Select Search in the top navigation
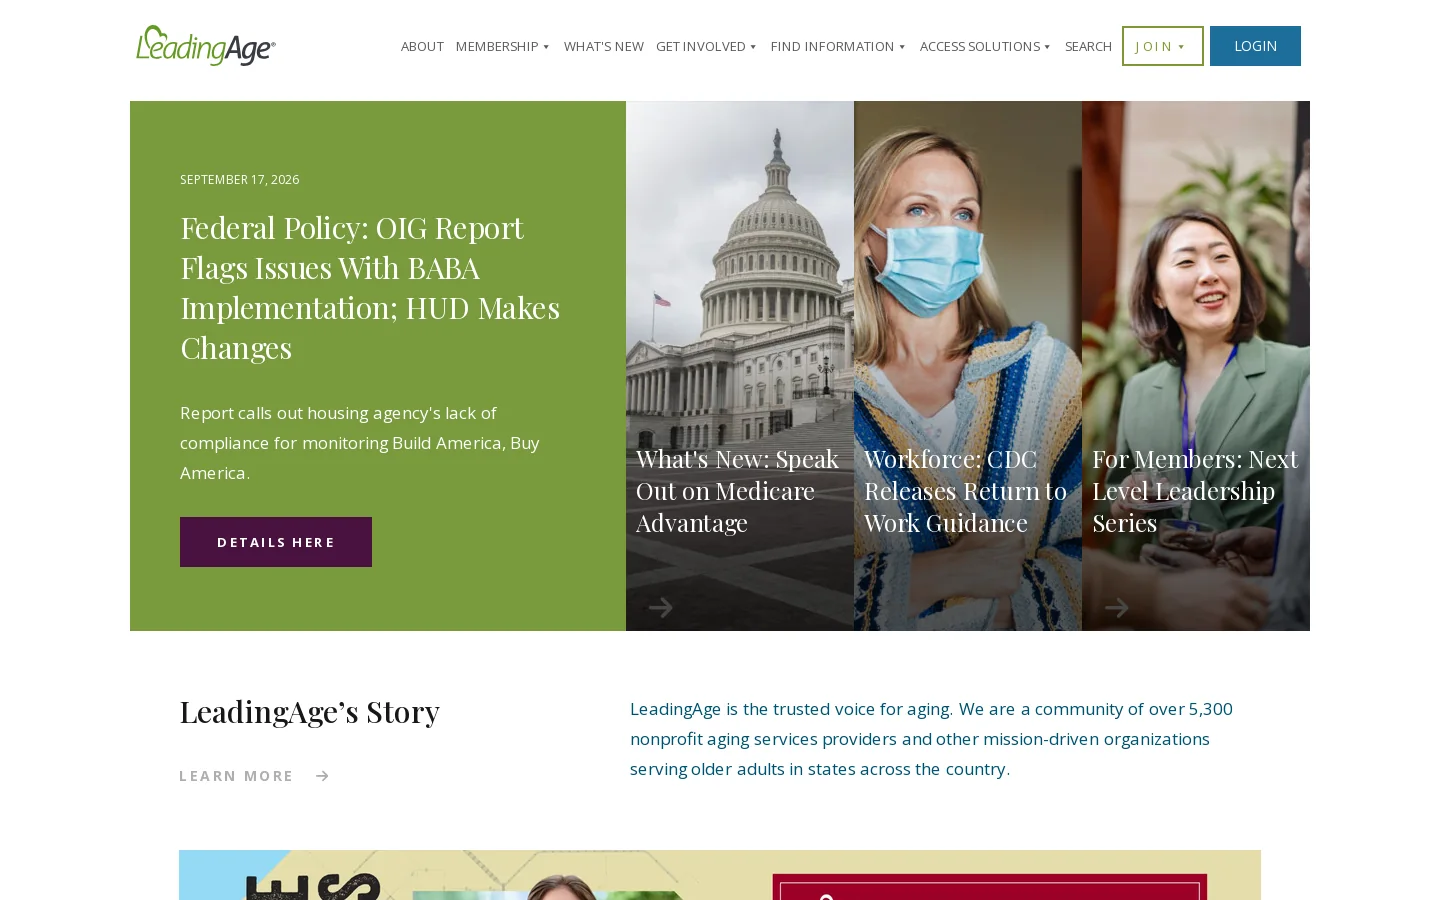 pos(1088,46)
